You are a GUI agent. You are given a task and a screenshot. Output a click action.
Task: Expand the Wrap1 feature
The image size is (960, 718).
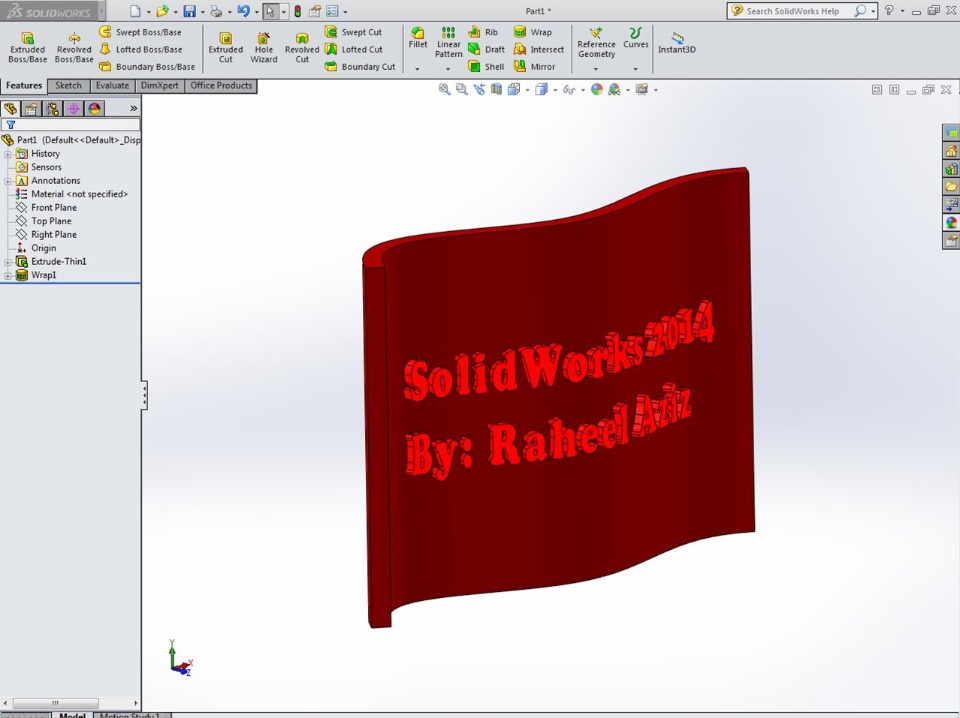point(7,275)
